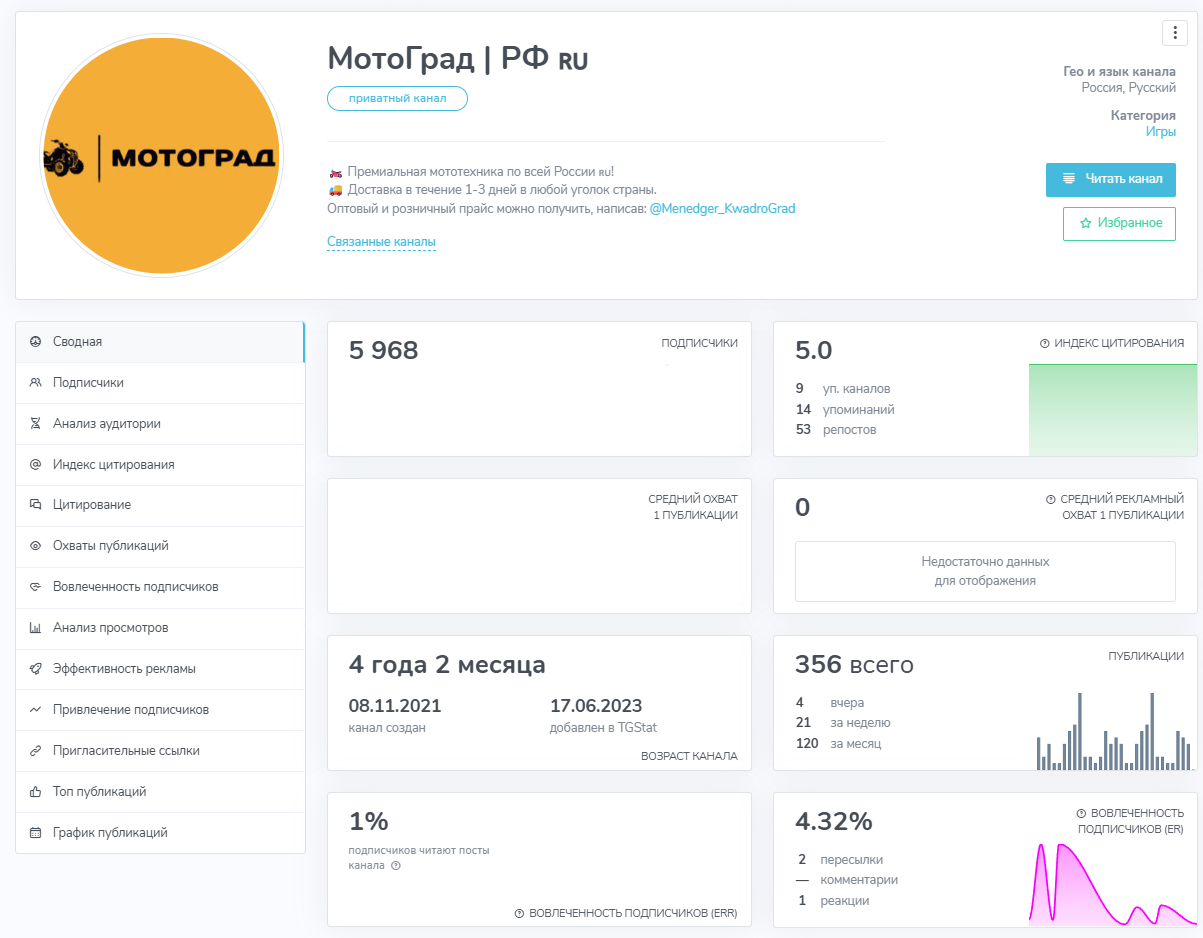Click the publications bar chart

(x=1112, y=732)
